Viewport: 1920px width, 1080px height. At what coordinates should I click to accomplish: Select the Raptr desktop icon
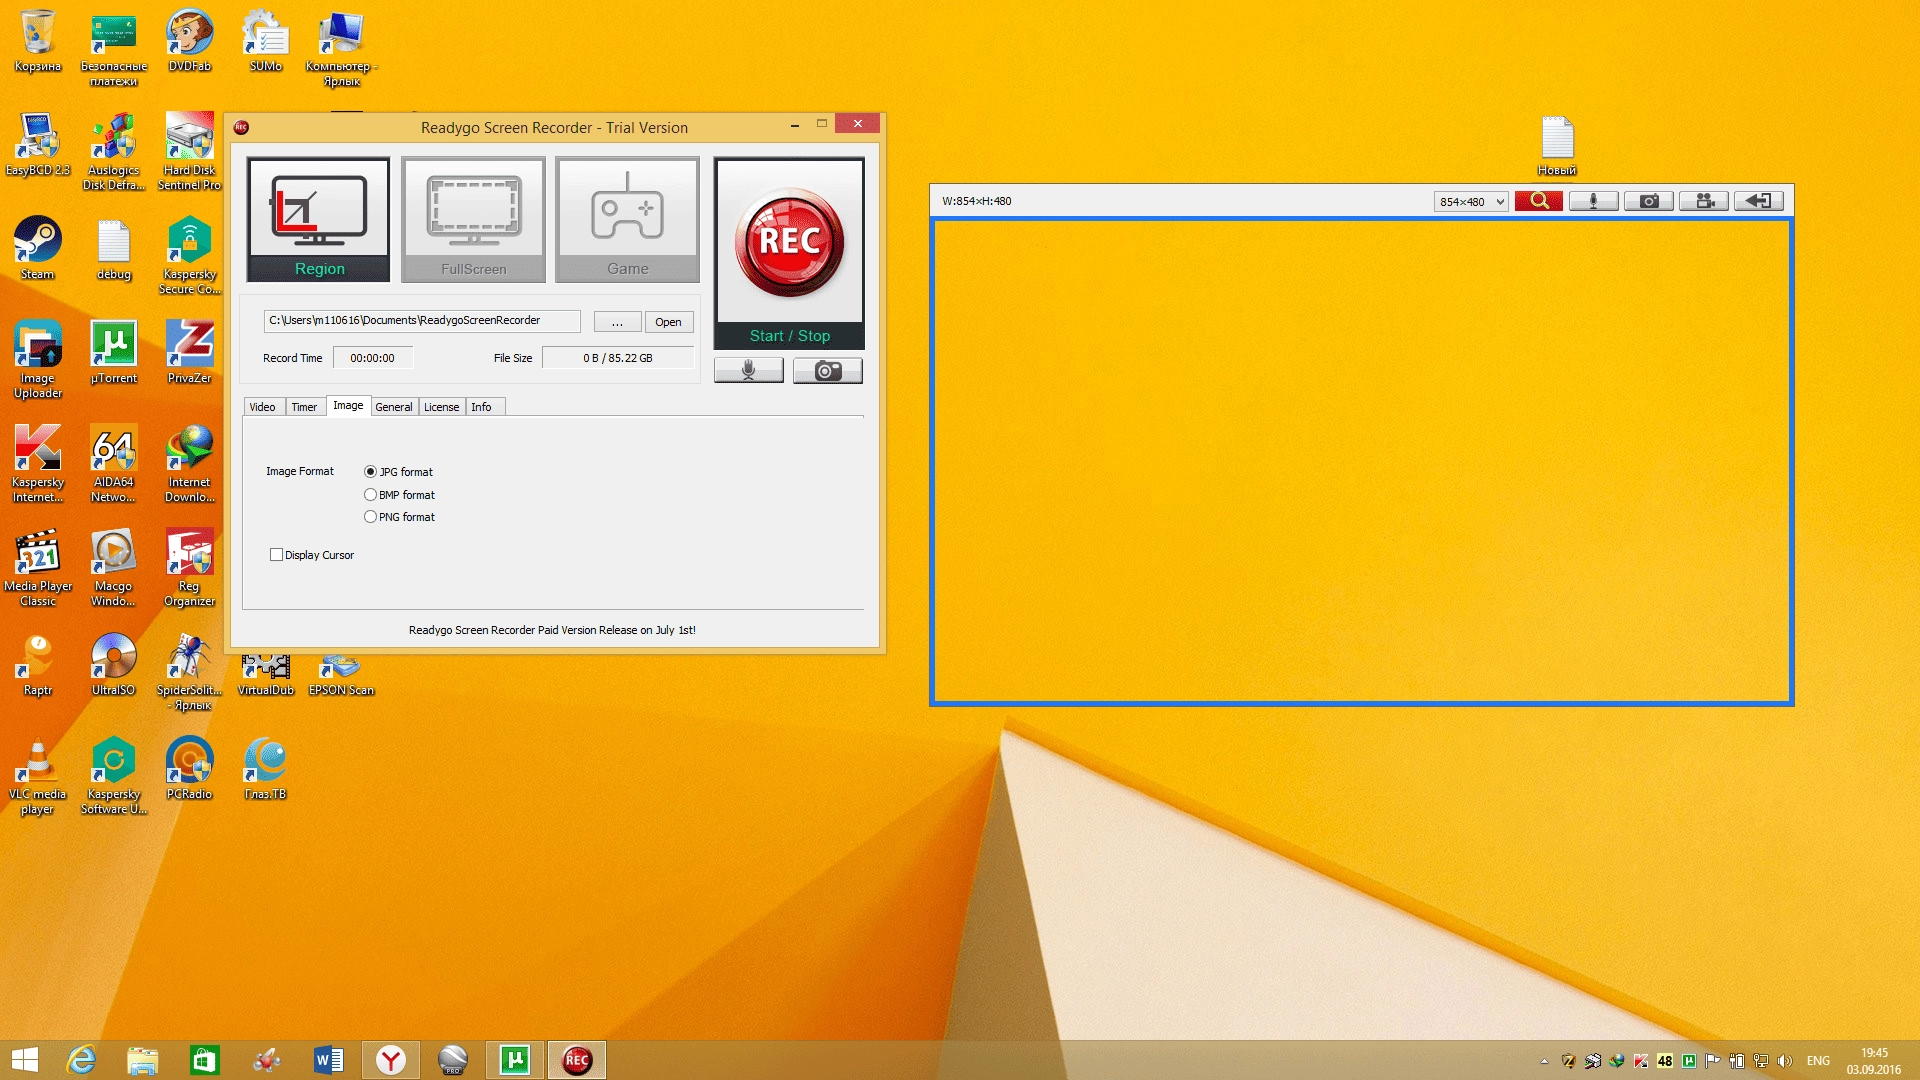38,664
